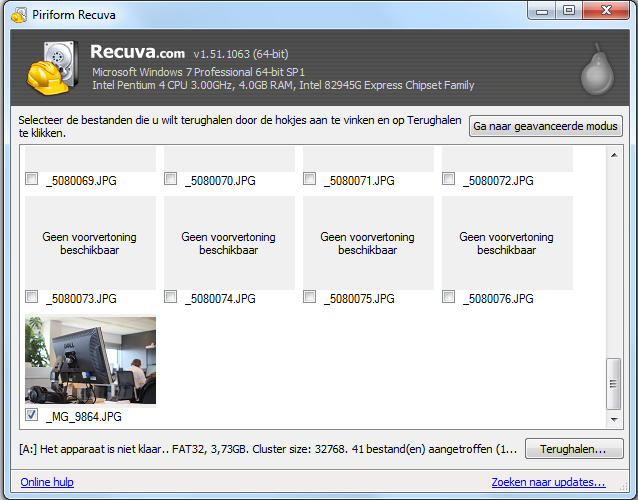Close the Piriform Recuva window
The image size is (638, 500).
tap(606, 11)
